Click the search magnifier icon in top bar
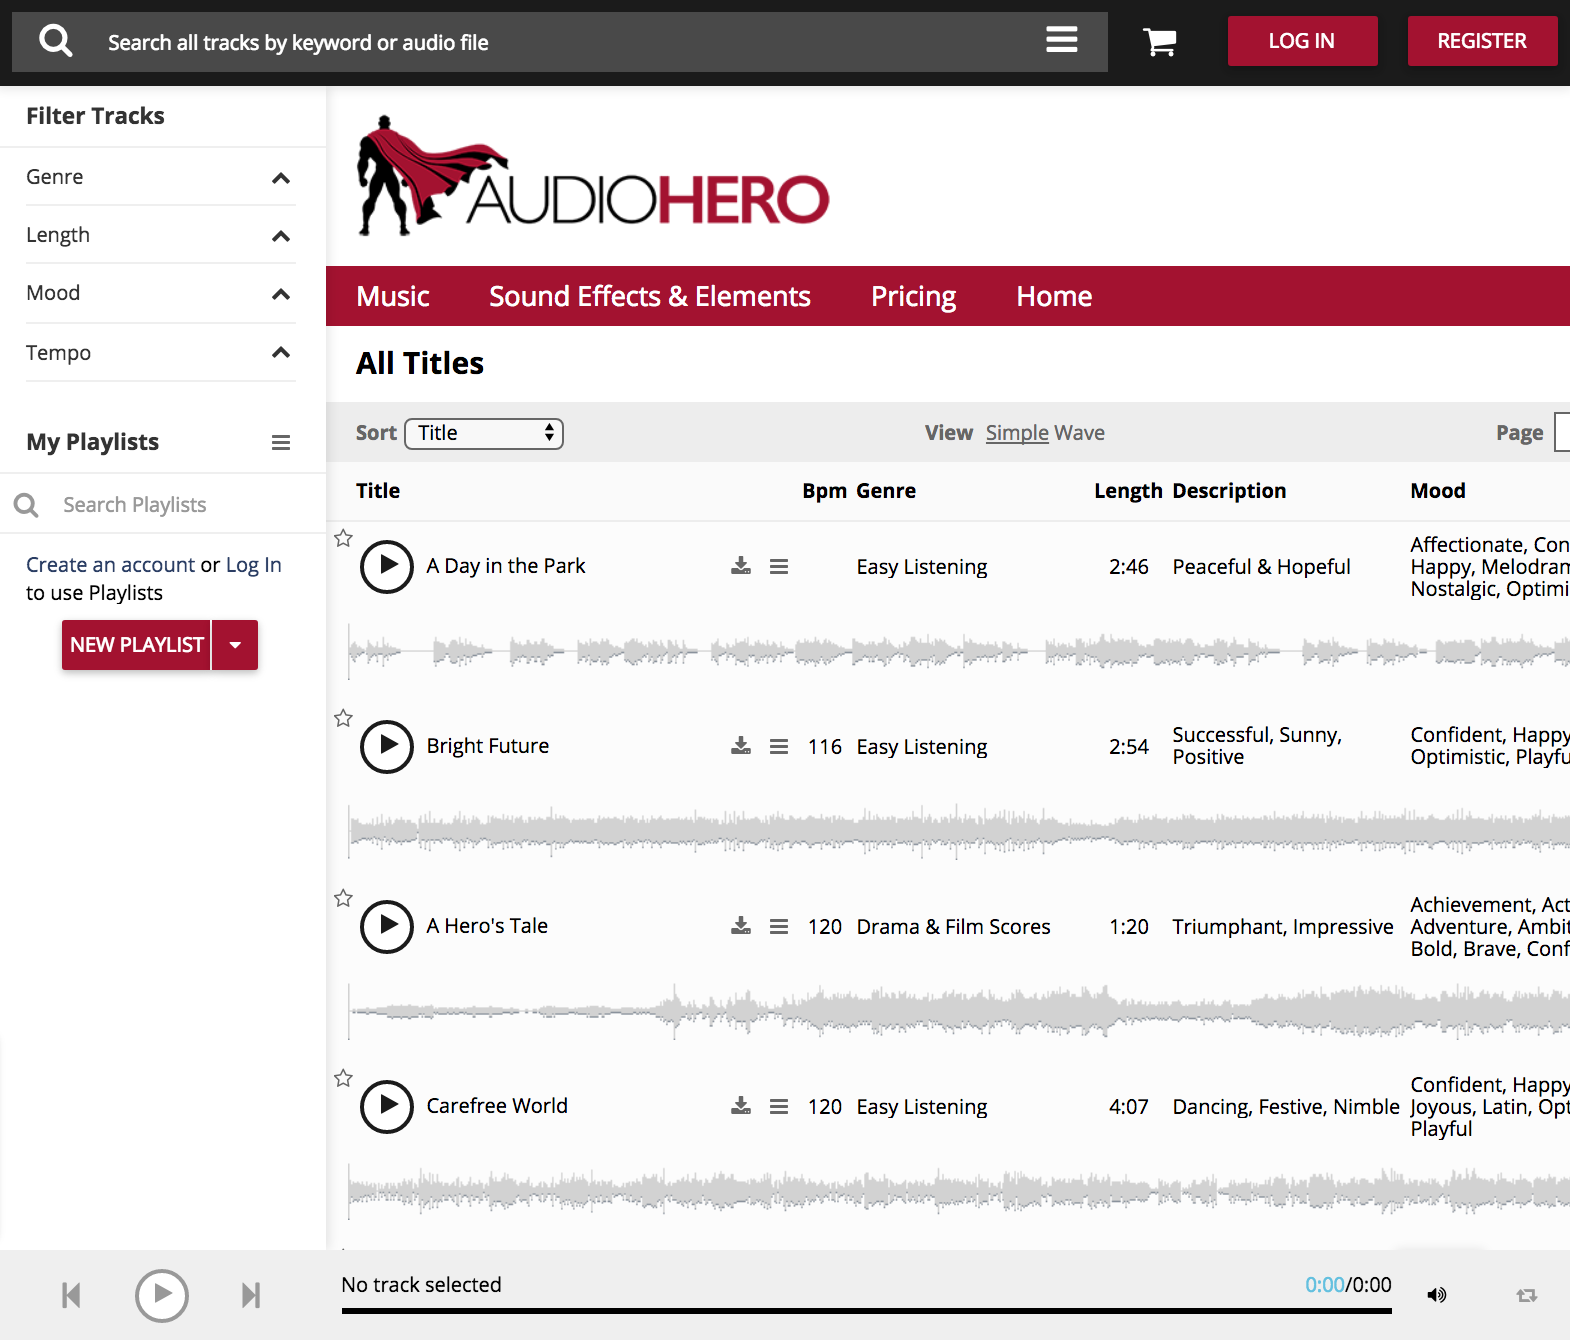 tap(56, 41)
